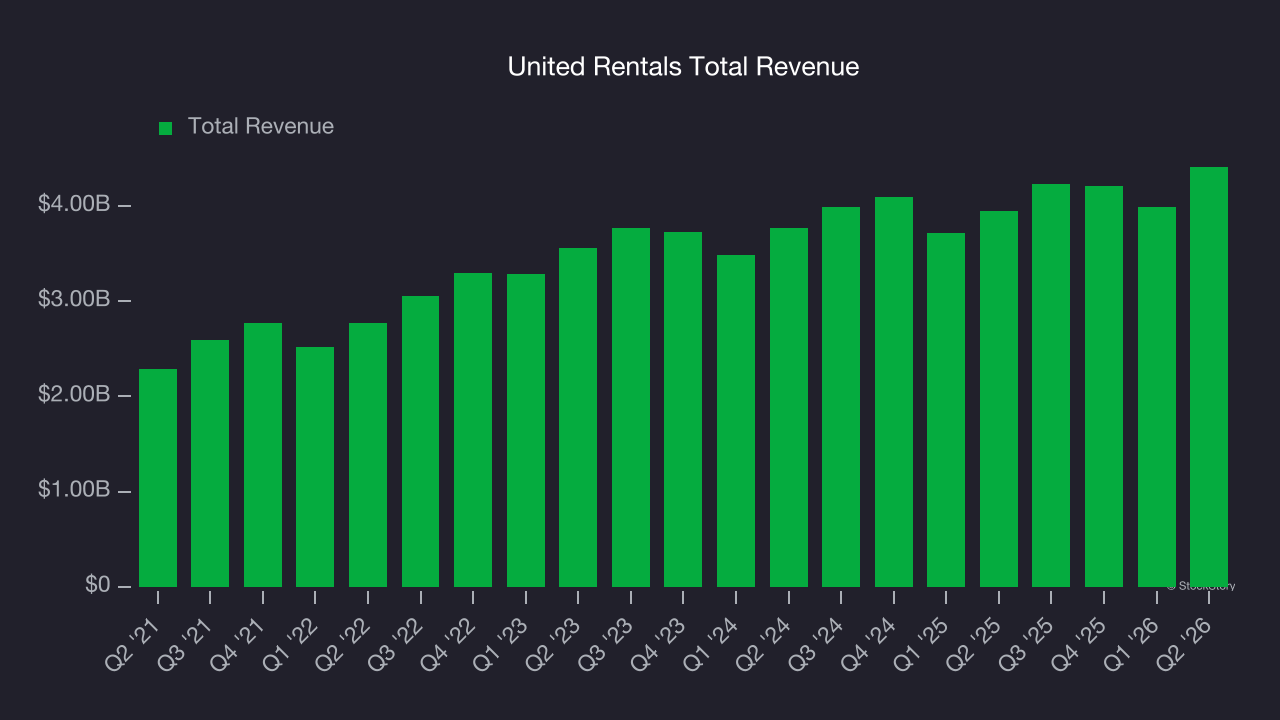Click the Q4 '21 revenue bar

tap(263, 455)
